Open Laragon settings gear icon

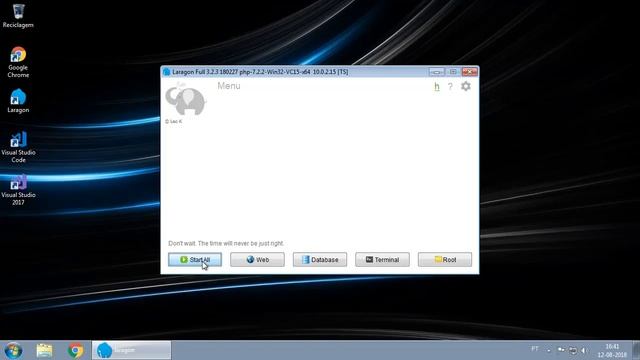(x=466, y=86)
